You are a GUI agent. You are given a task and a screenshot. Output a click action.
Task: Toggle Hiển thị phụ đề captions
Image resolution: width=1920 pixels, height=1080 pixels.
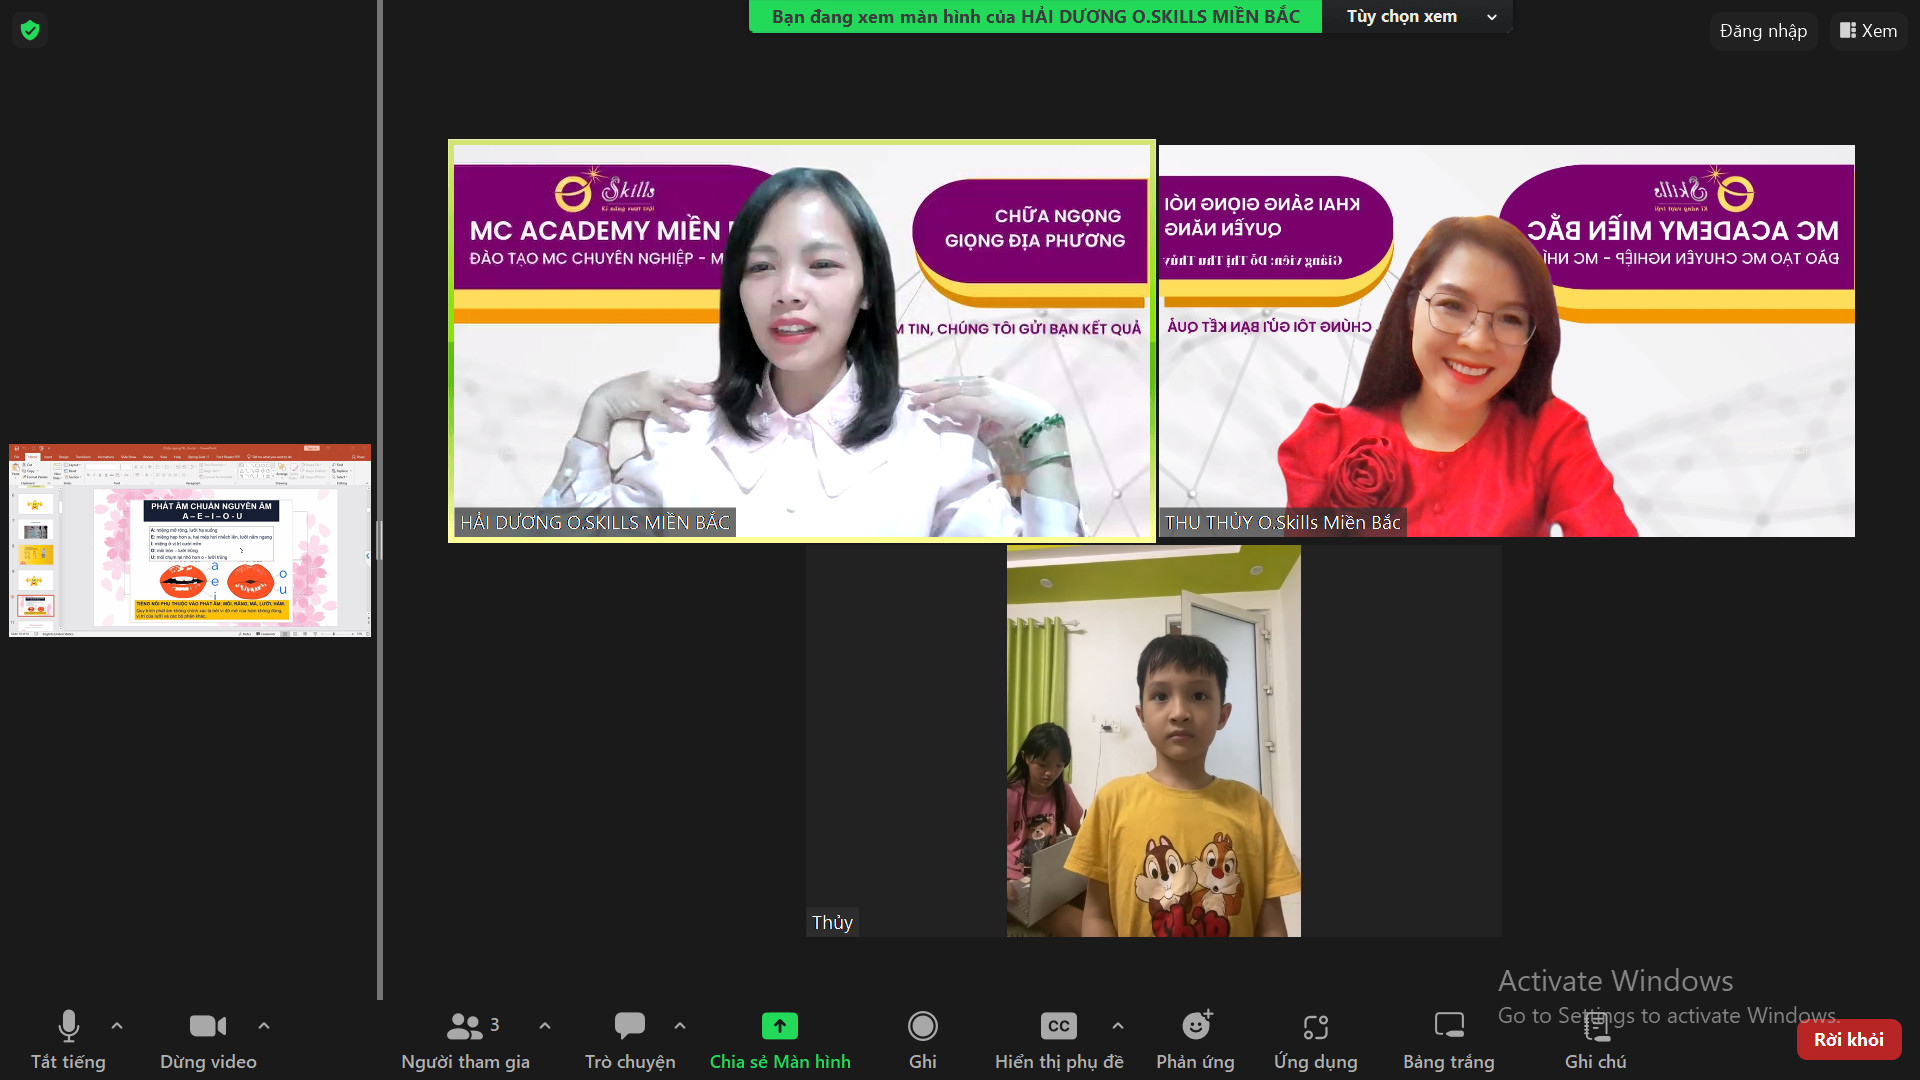[x=1059, y=1040]
